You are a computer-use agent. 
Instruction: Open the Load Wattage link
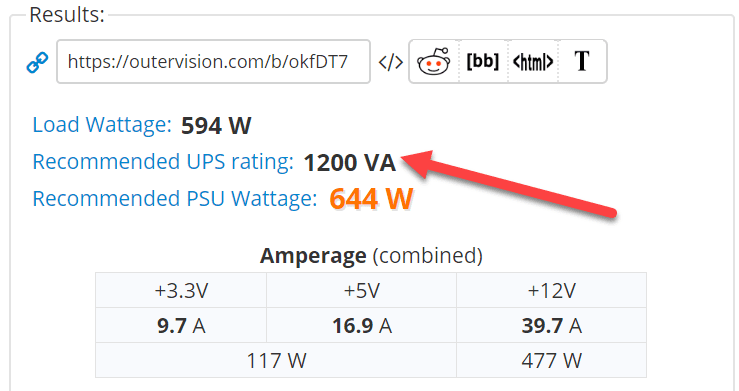102,125
